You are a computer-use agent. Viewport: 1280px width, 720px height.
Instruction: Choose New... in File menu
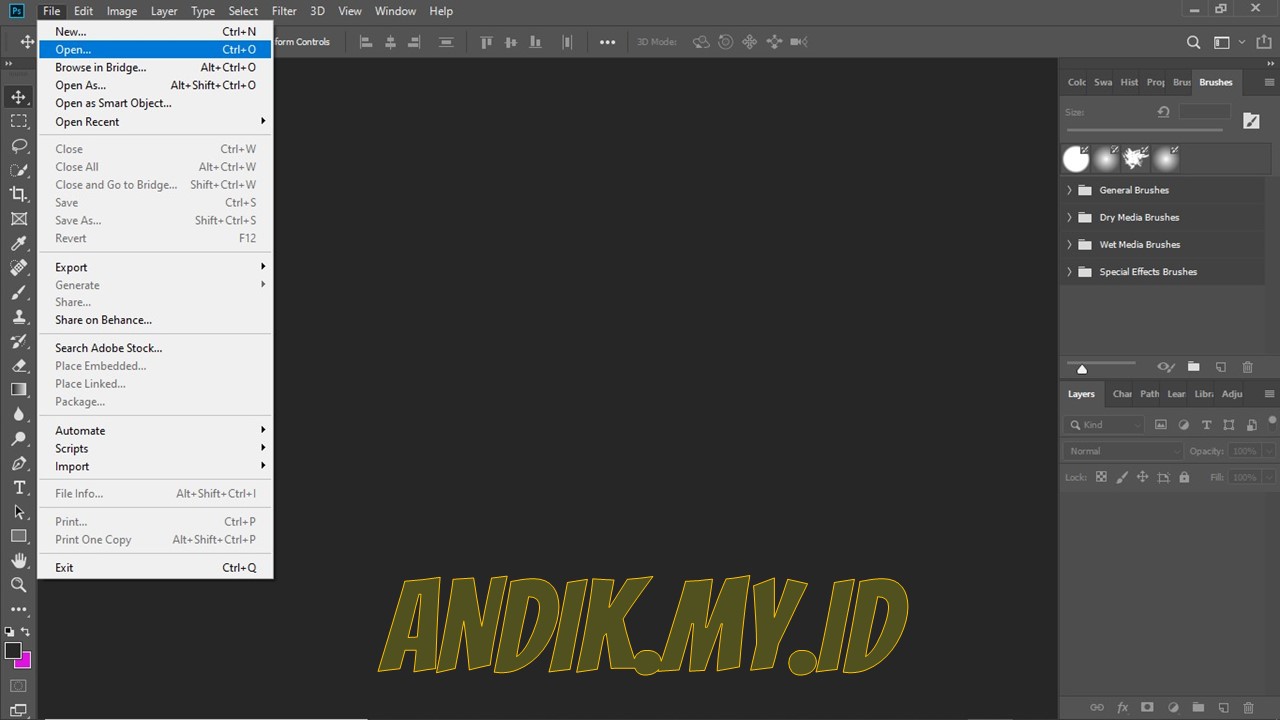pyautogui.click(x=155, y=31)
